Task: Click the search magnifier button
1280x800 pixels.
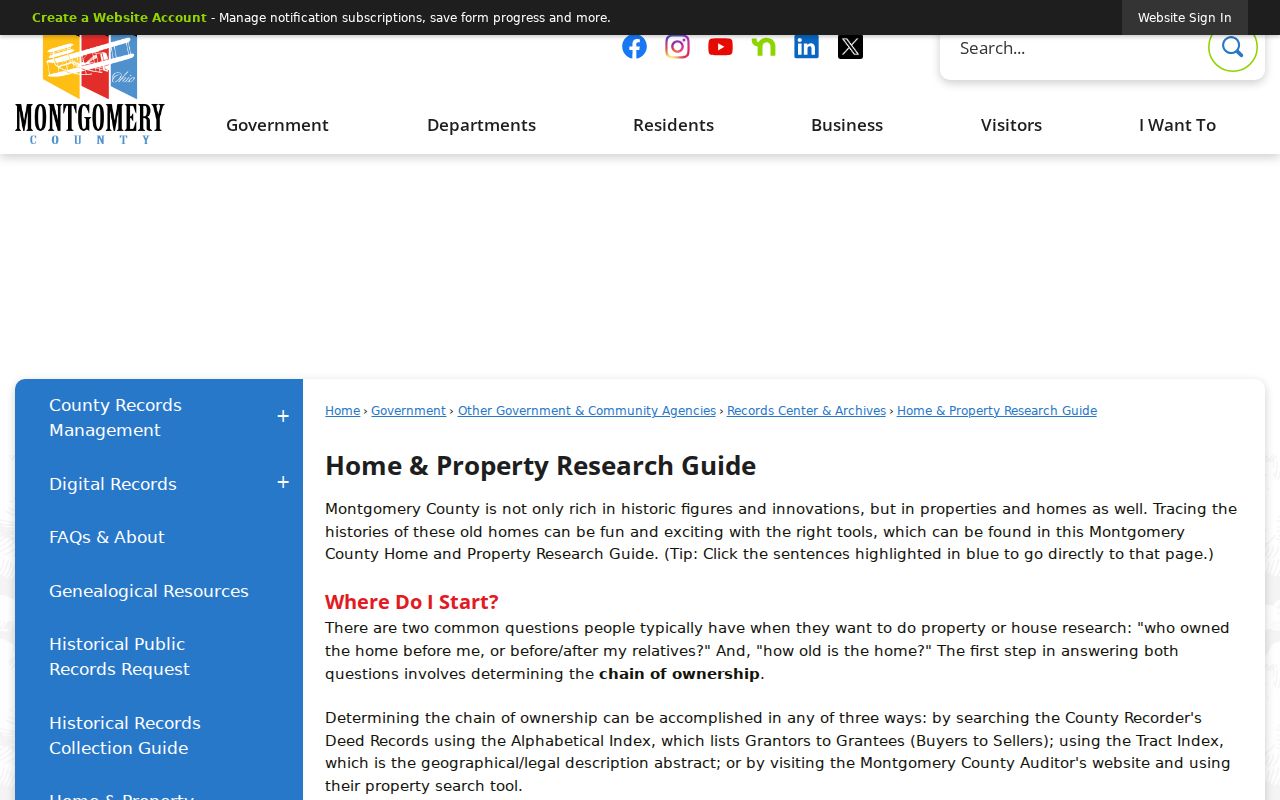Action: pos(1232,47)
